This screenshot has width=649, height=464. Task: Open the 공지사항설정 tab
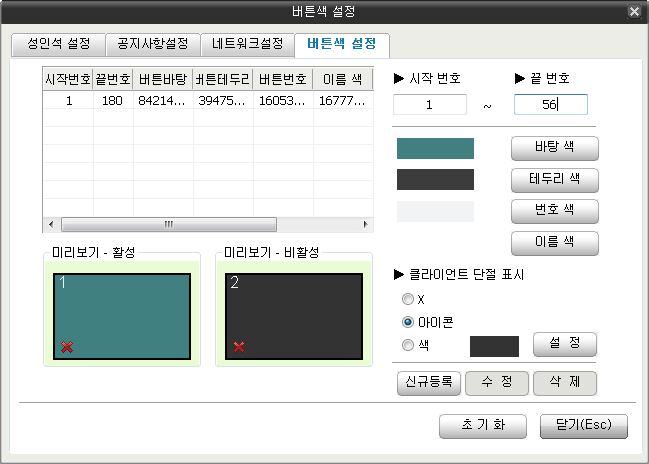(x=153, y=44)
